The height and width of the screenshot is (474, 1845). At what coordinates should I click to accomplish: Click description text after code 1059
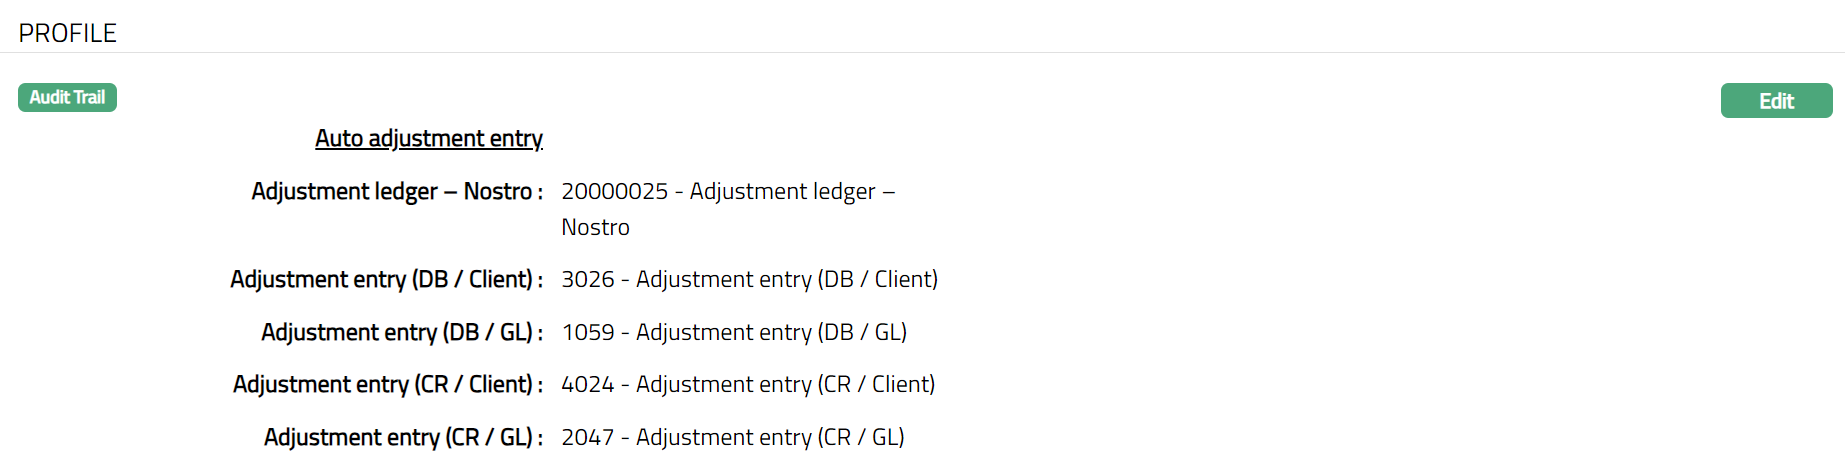(x=771, y=332)
